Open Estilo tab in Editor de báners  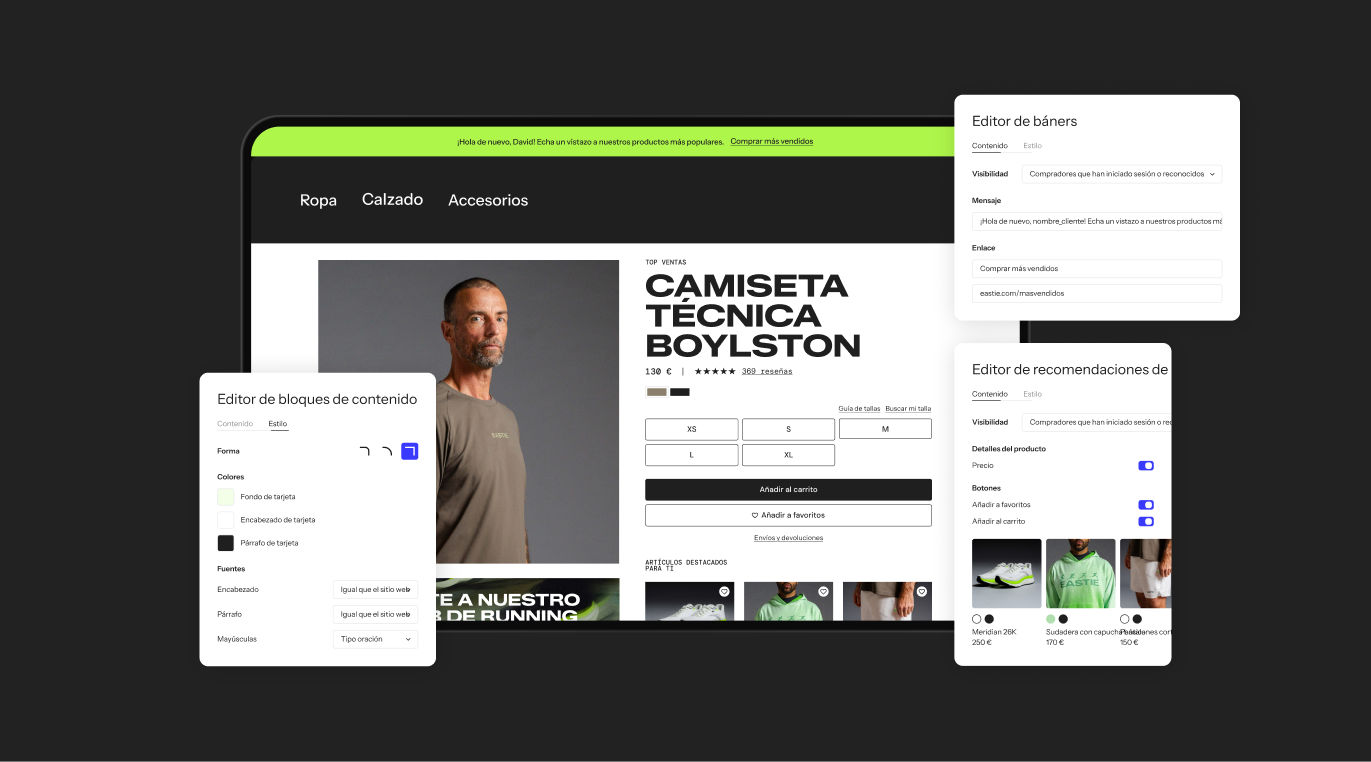coord(1032,146)
